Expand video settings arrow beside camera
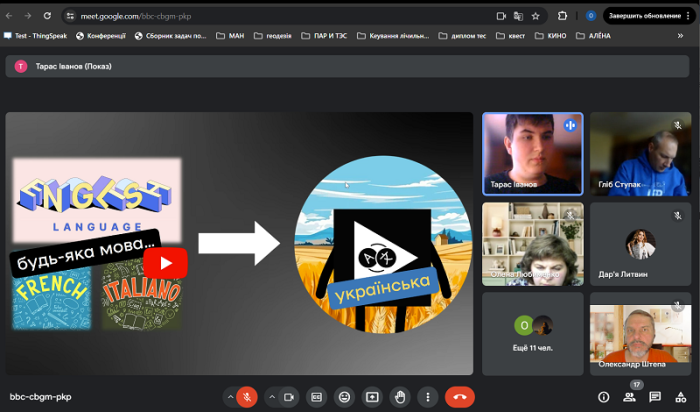Image resolution: width=700 pixels, height=412 pixels. [x=272, y=396]
